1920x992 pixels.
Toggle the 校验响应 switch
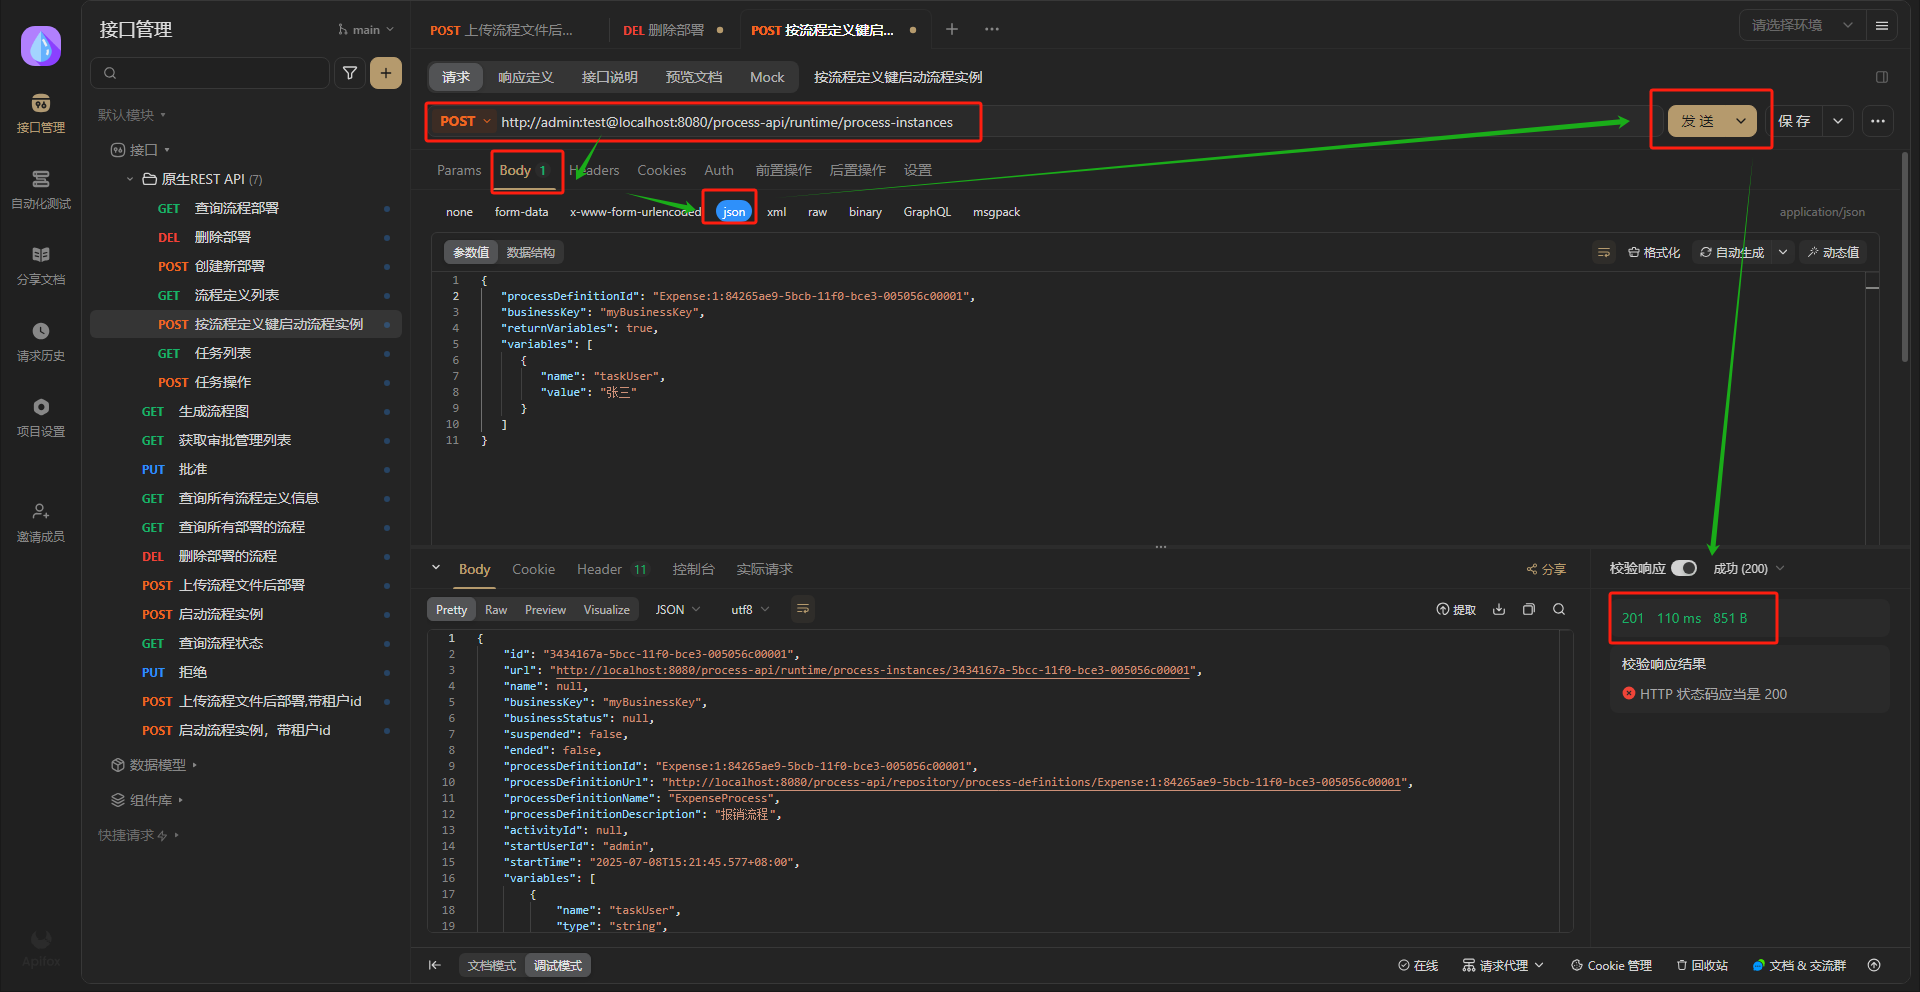click(x=1684, y=568)
